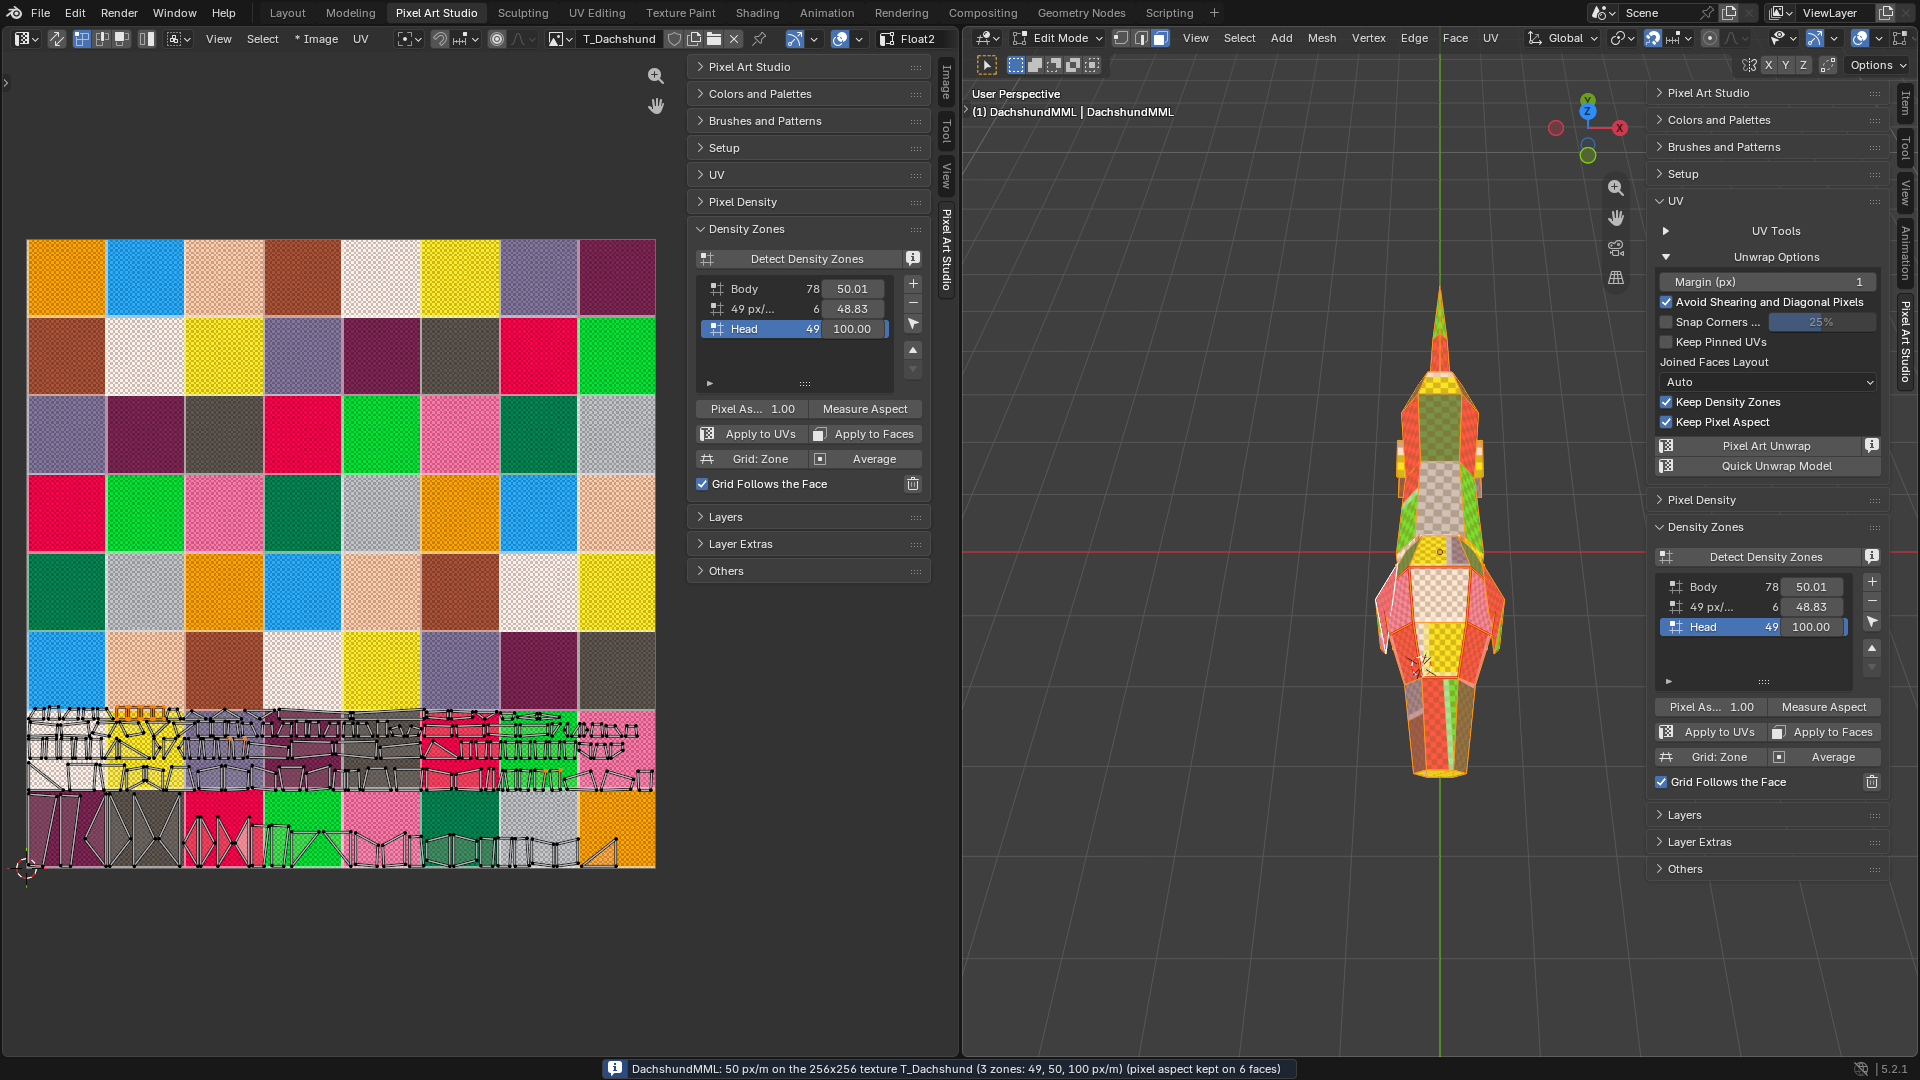Click the Pixel Art Unwrap button

pos(1759,446)
